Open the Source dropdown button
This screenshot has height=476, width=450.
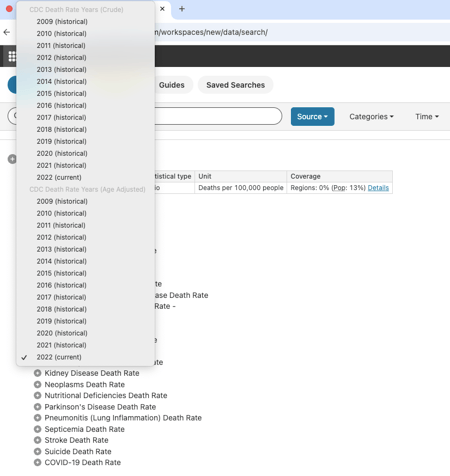point(312,117)
